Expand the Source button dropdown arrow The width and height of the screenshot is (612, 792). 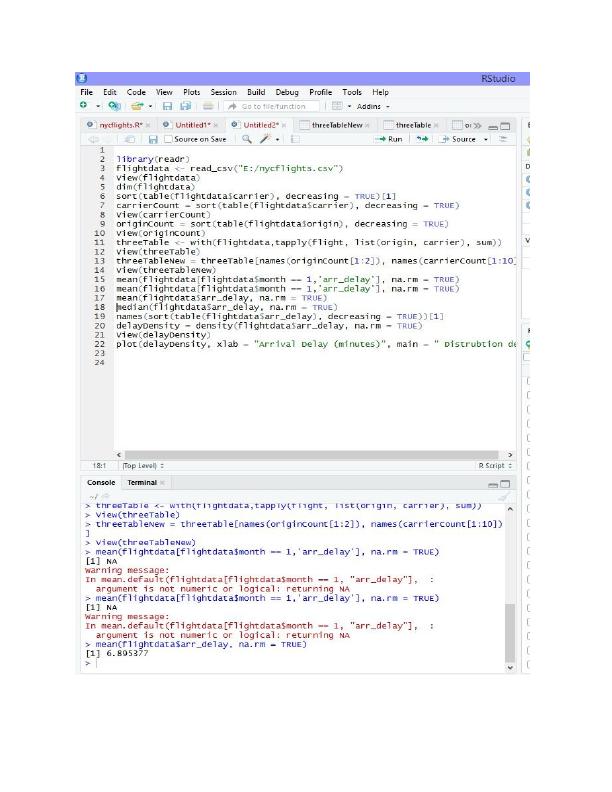pos(487,139)
